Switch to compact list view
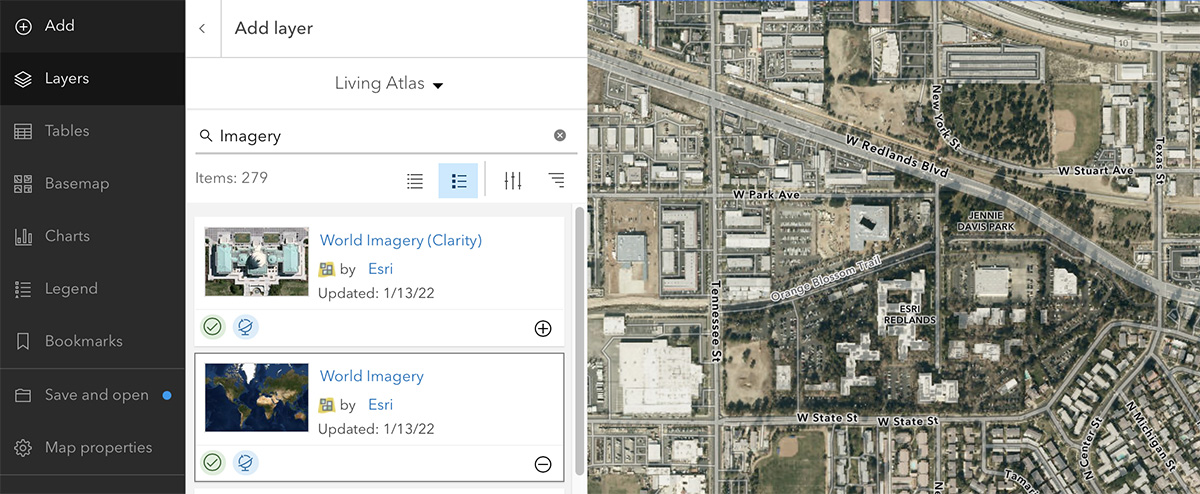Viewport: 1200px width, 494px height. (415, 181)
